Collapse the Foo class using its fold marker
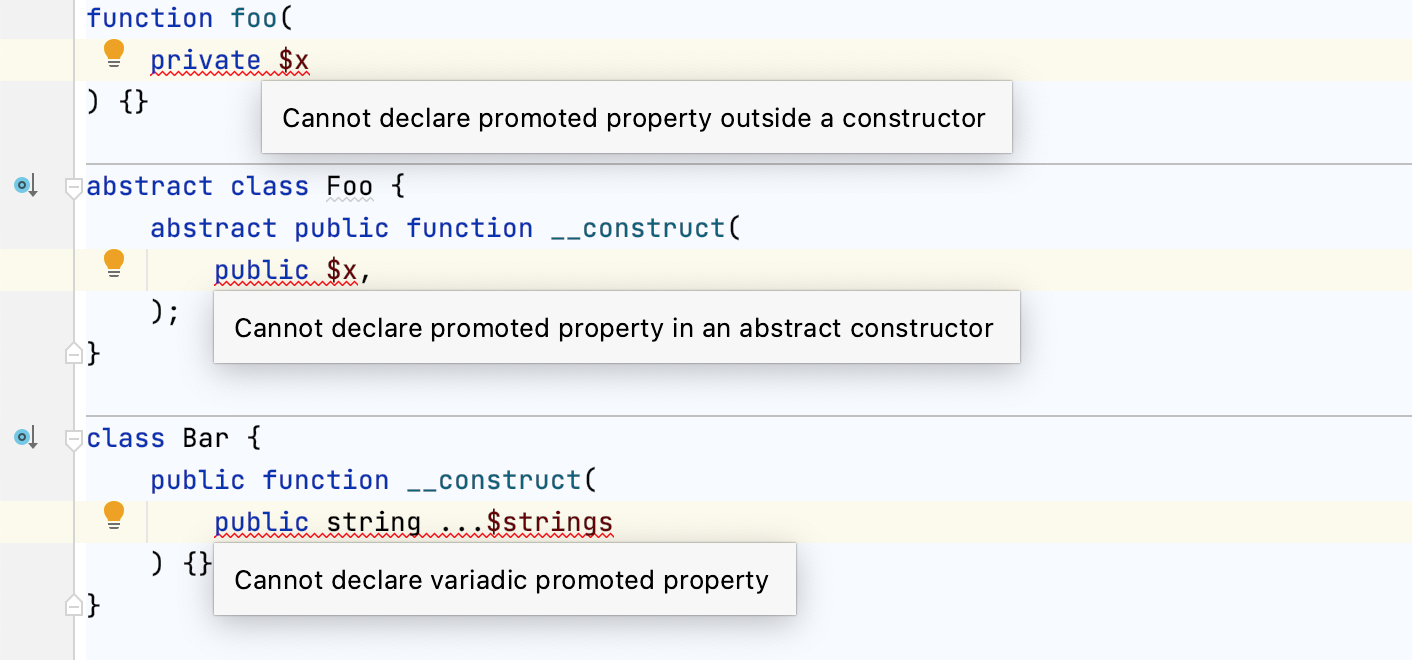 [71, 188]
